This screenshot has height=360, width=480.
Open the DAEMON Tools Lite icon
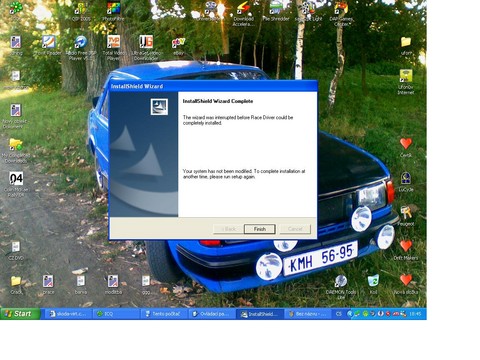pos(341,287)
